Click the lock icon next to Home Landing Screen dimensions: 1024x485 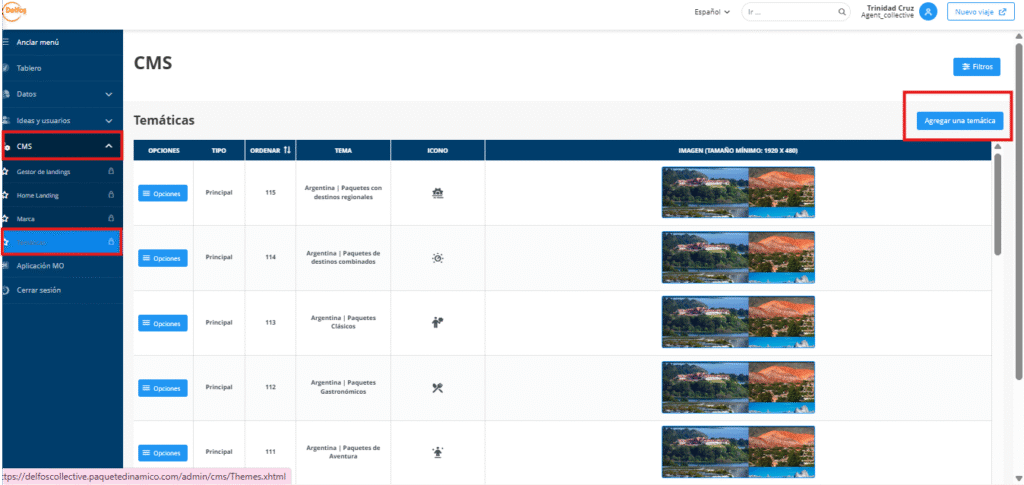click(108, 195)
